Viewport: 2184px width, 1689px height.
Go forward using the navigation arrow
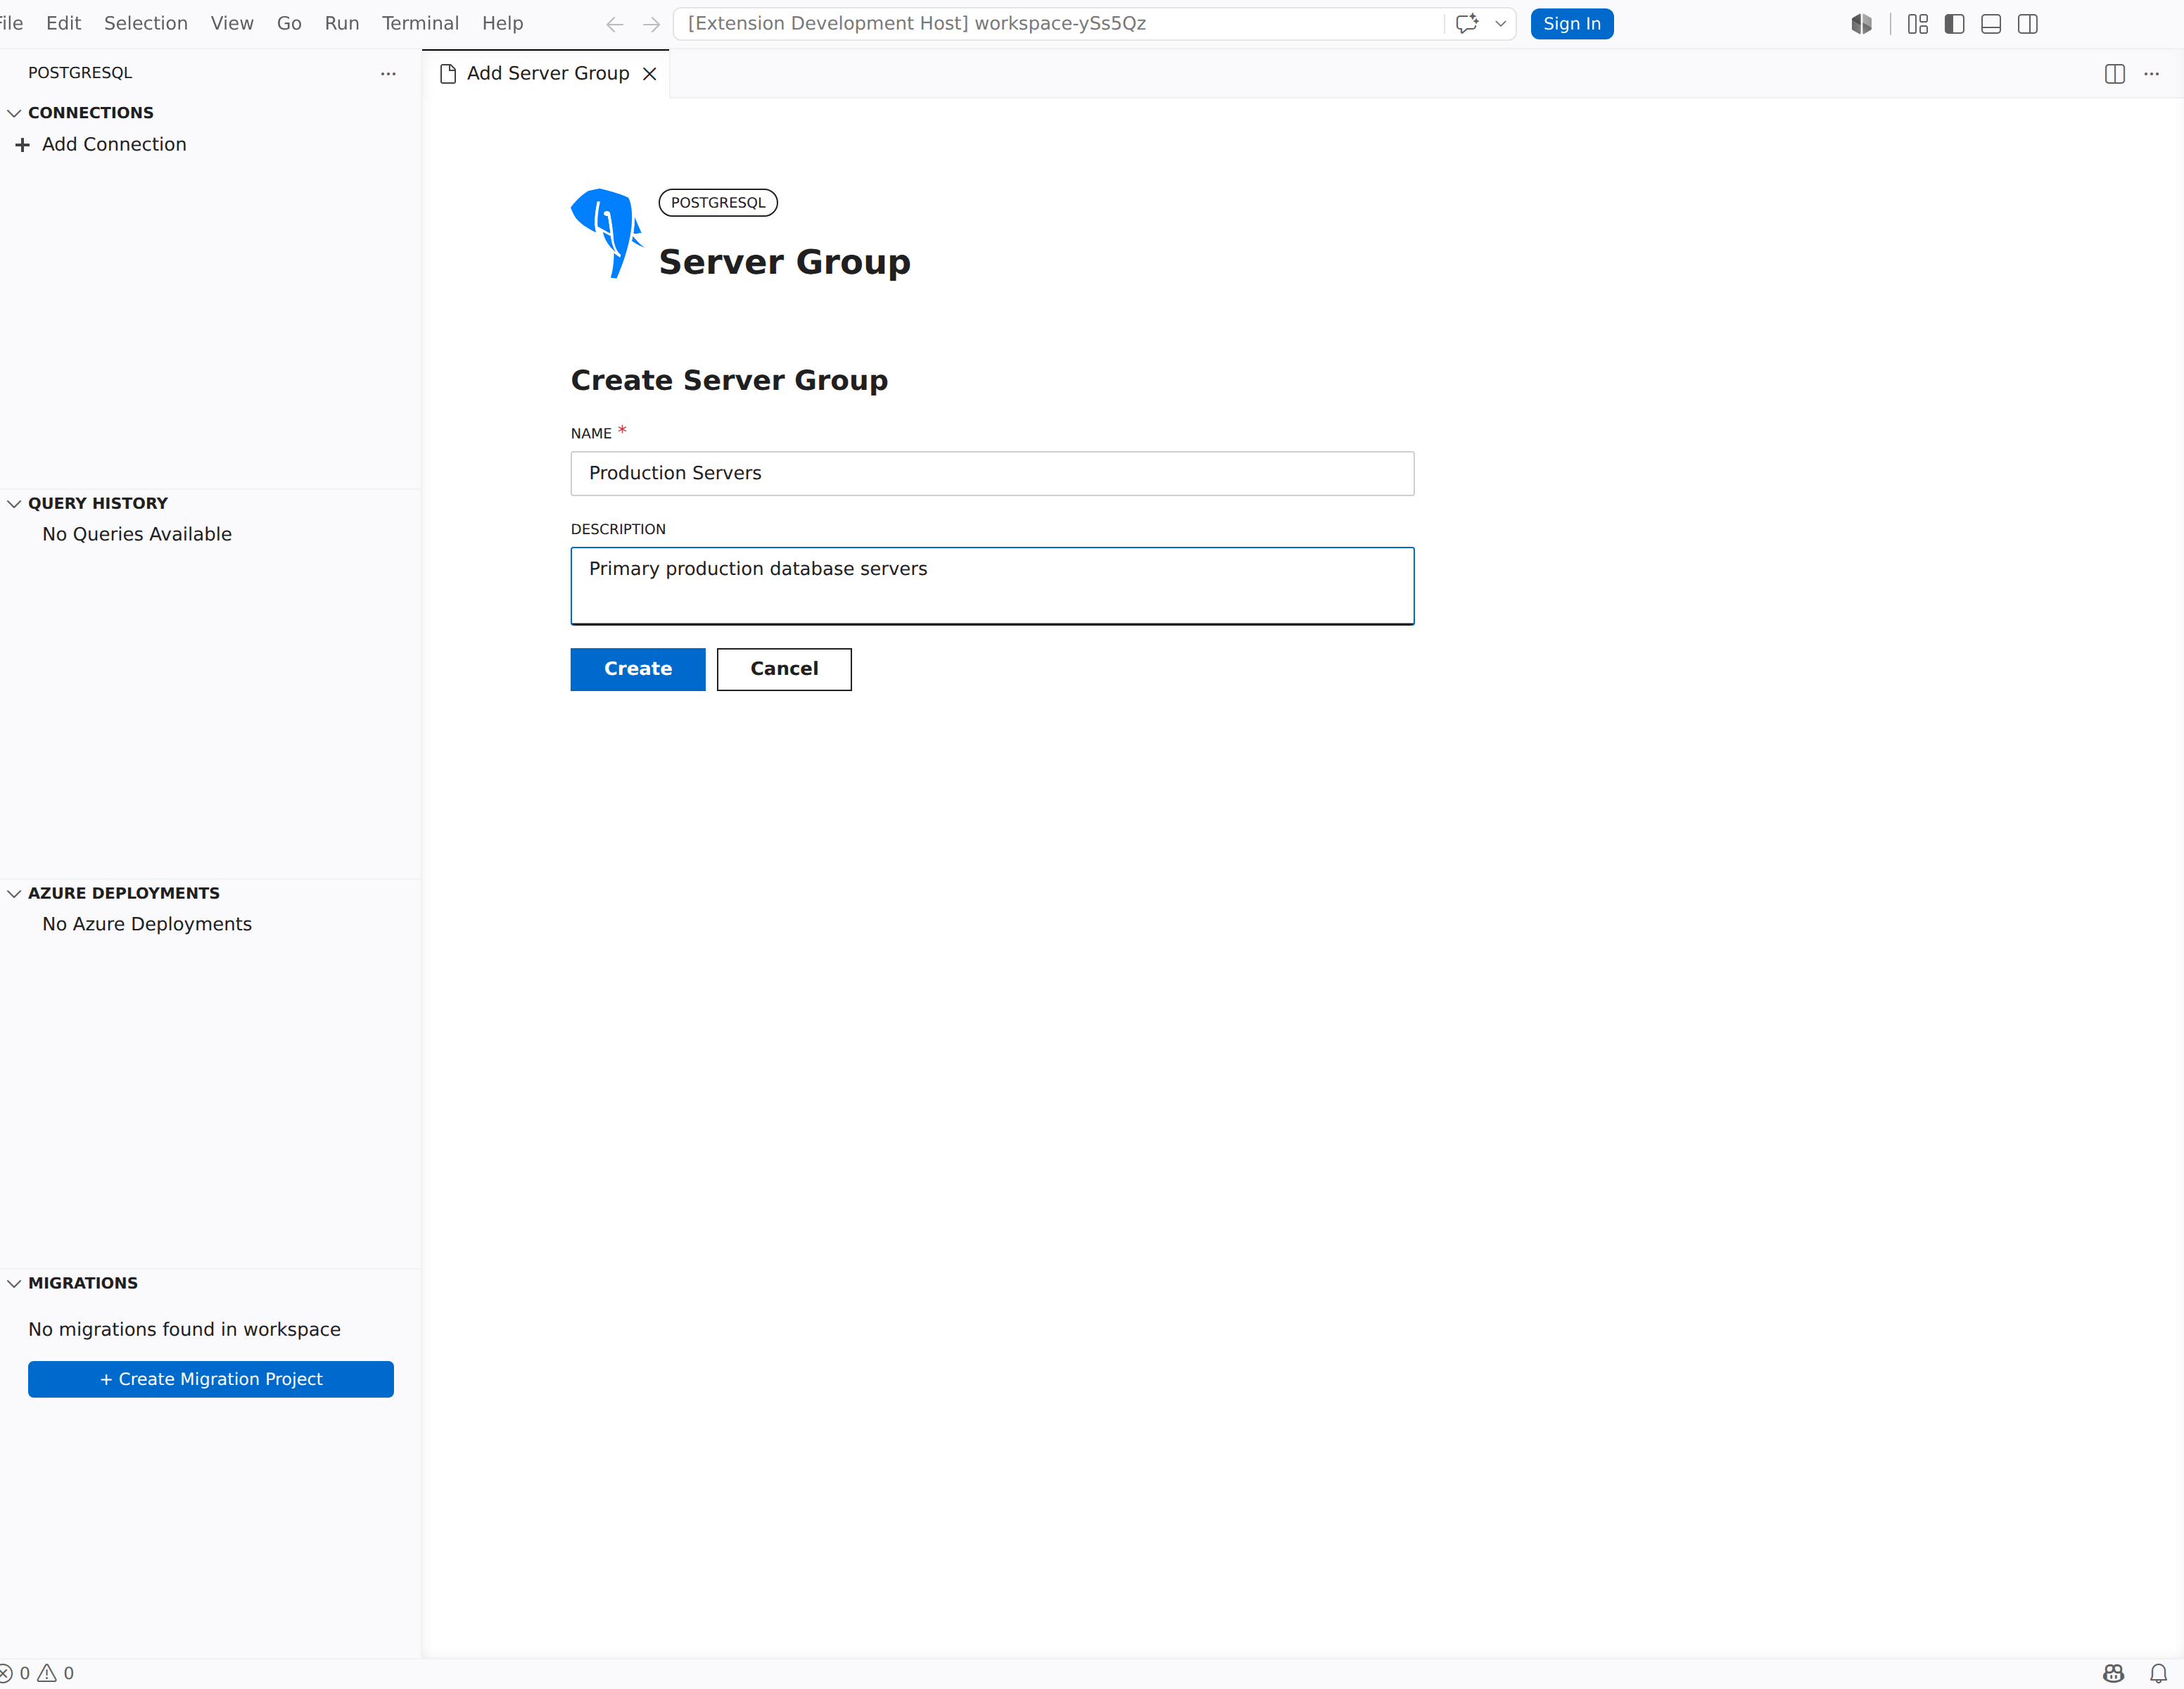(651, 24)
